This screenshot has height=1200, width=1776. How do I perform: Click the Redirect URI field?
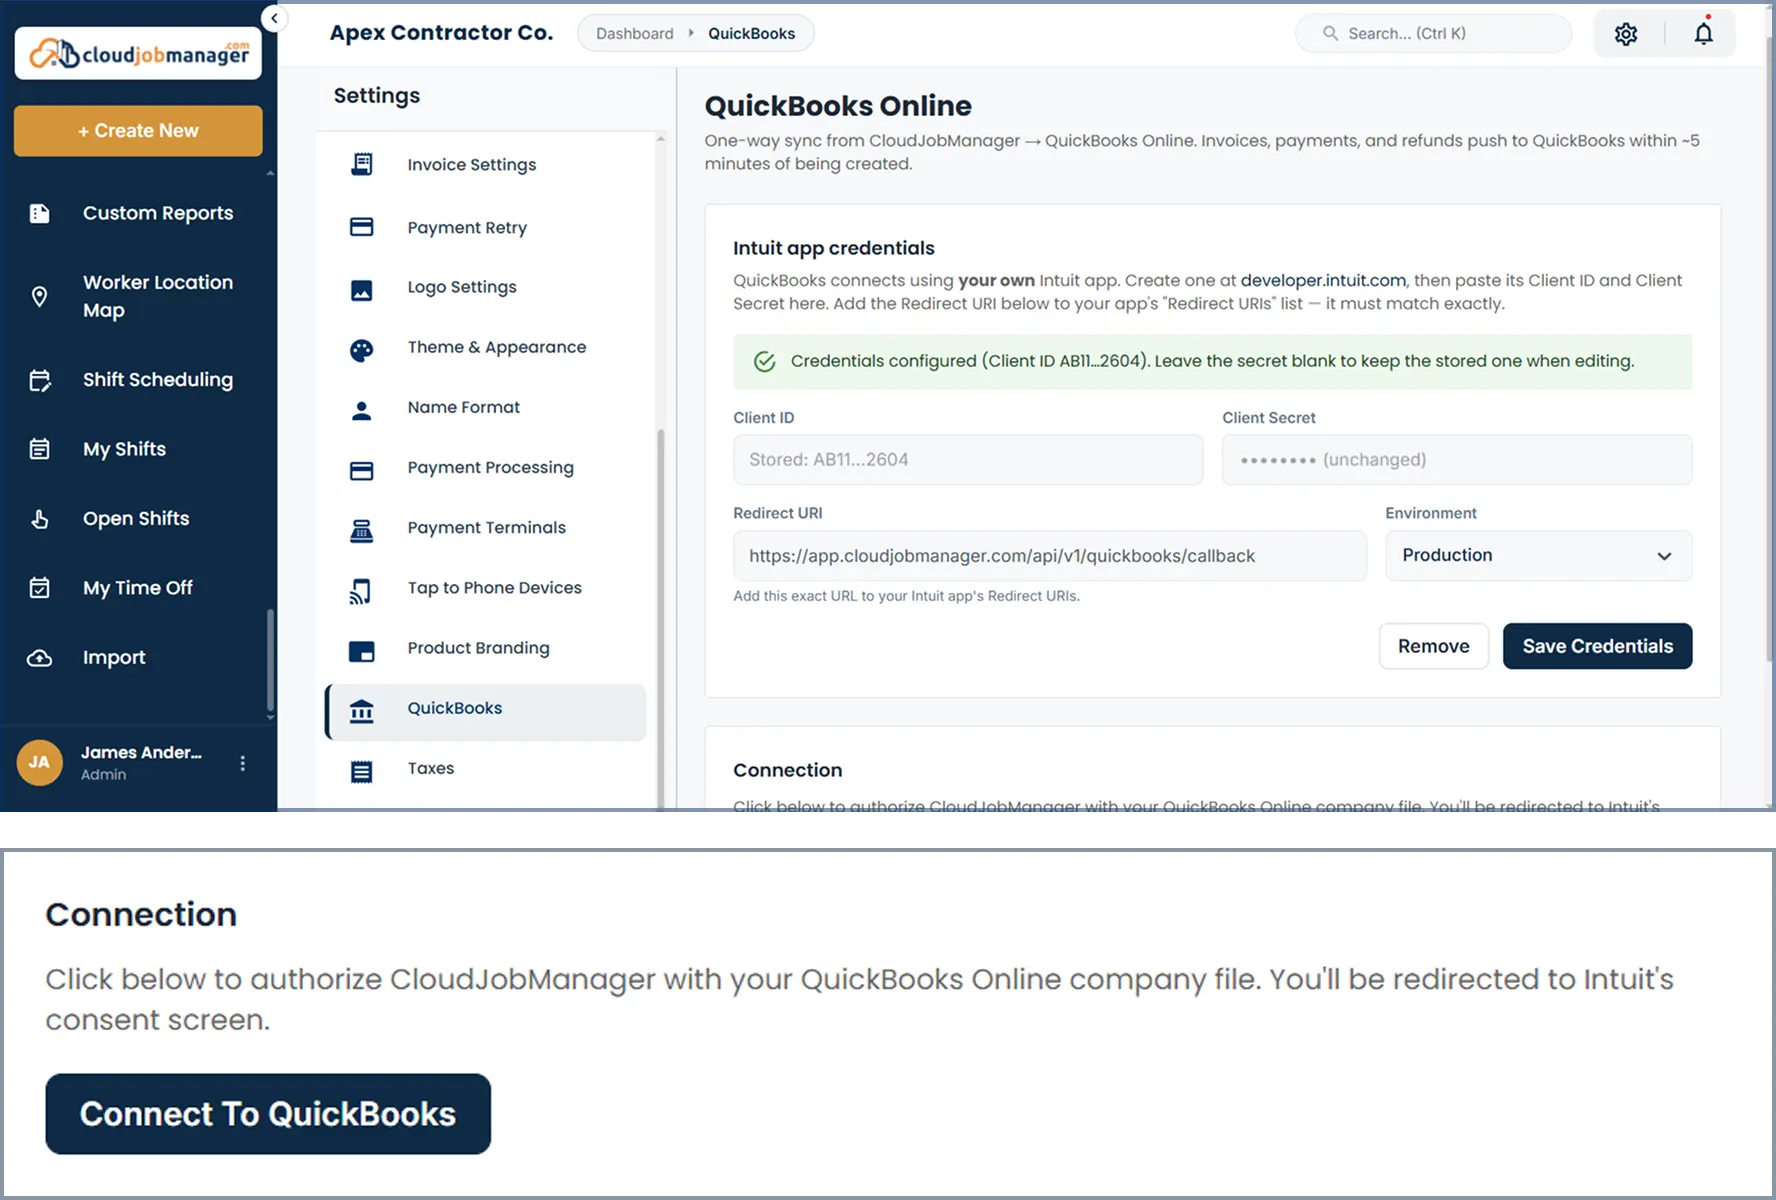coord(1050,556)
